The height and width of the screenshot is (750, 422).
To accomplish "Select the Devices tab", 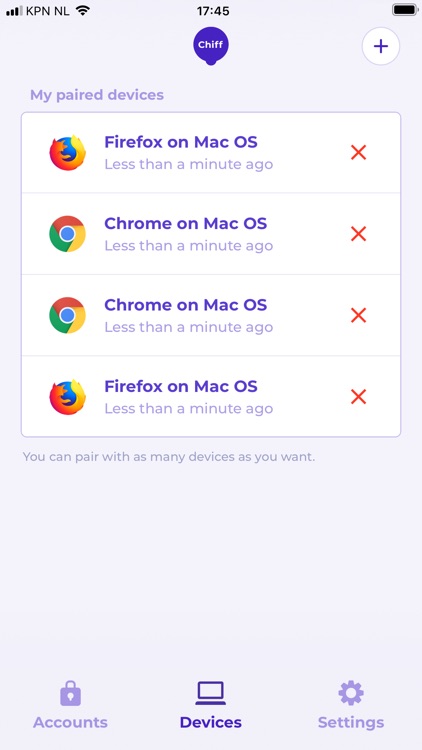I will pyautogui.click(x=211, y=705).
